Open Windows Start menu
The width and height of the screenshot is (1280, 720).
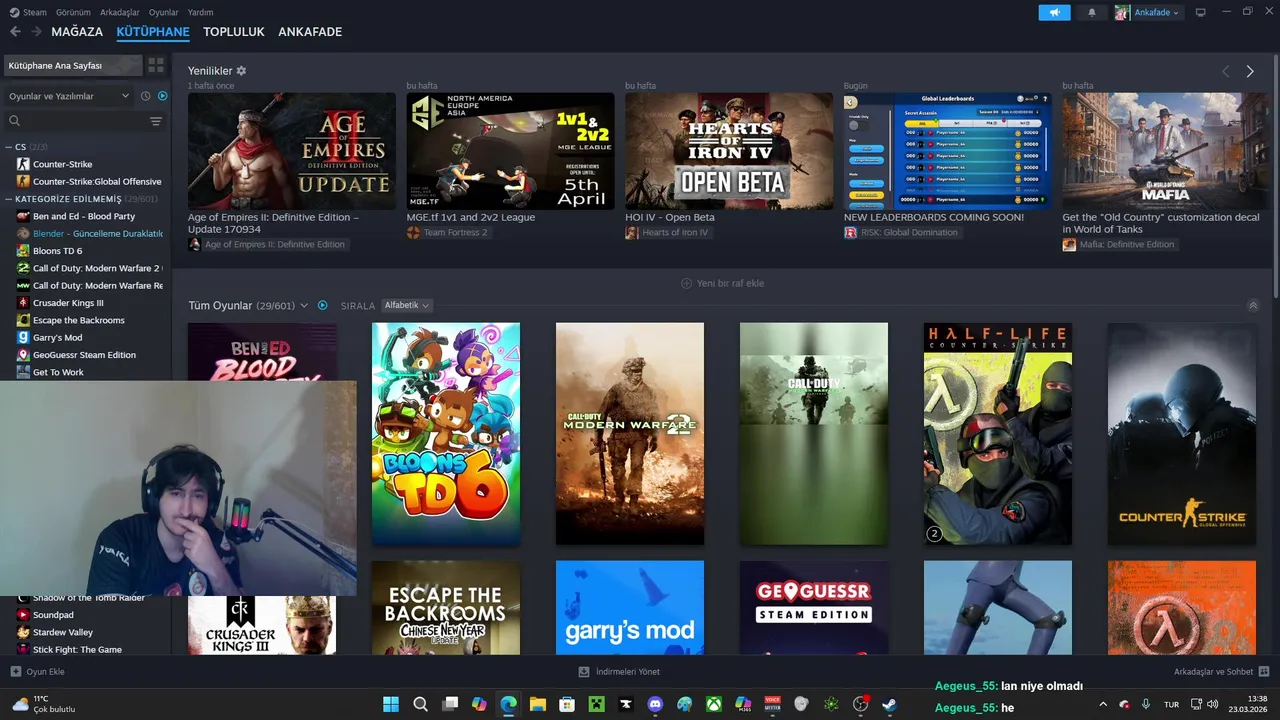[x=390, y=704]
